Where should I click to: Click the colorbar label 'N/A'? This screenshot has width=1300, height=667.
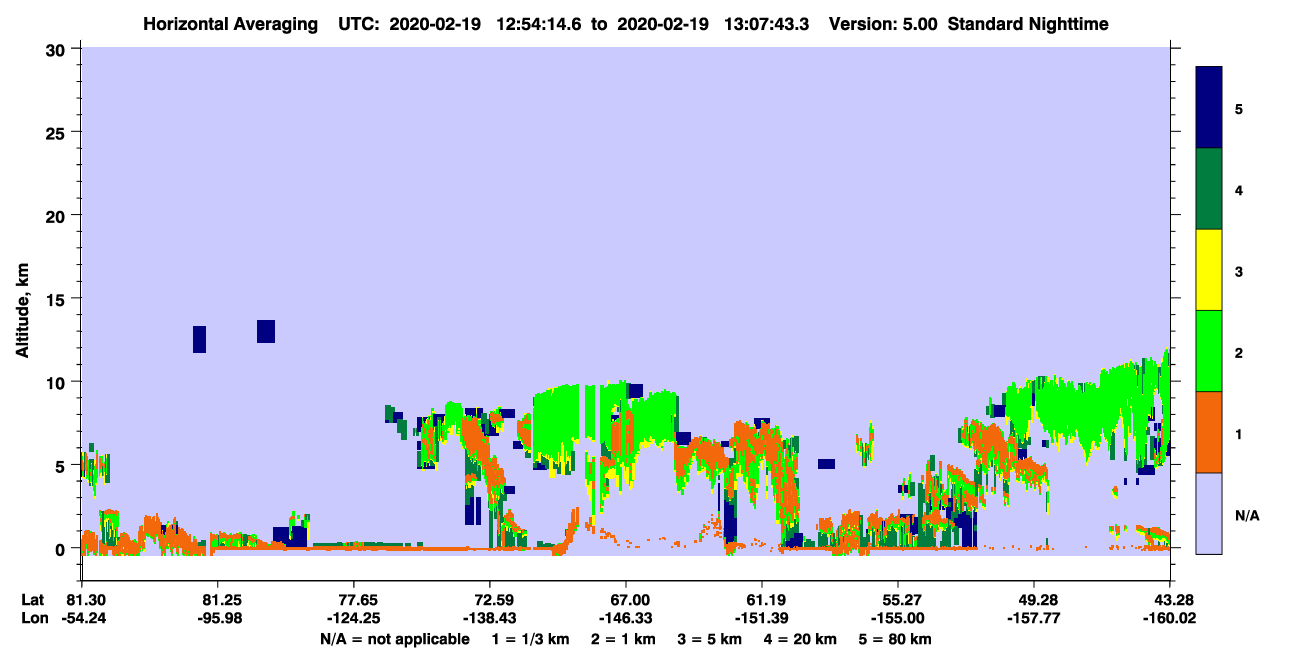[1247, 515]
